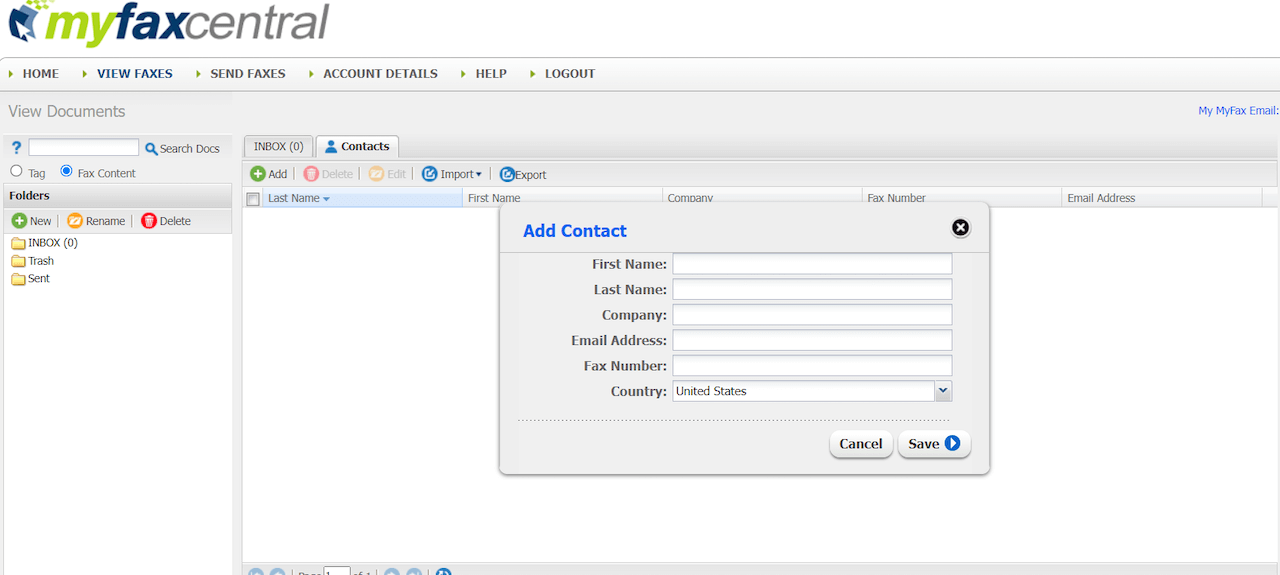Click the Export contacts button

coord(523,174)
